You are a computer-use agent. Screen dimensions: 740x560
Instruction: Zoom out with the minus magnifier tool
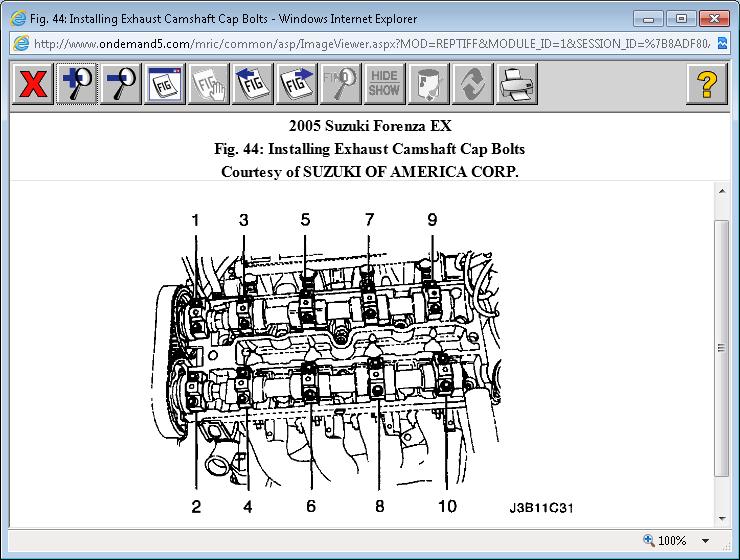point(120,84)
